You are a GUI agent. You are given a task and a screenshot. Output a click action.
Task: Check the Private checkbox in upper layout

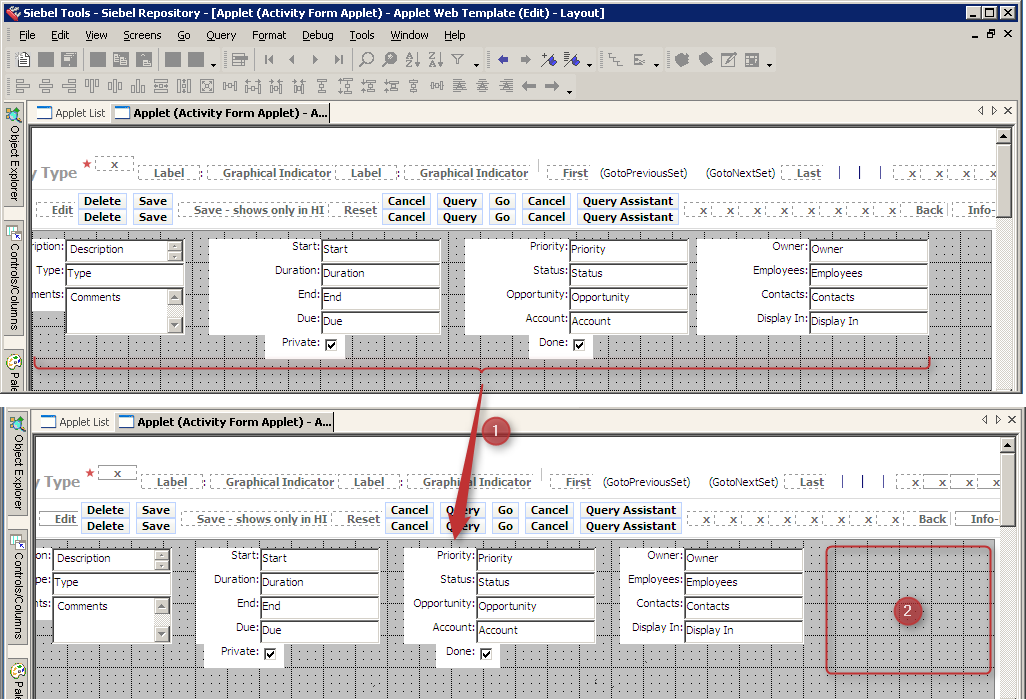point(331,344)
